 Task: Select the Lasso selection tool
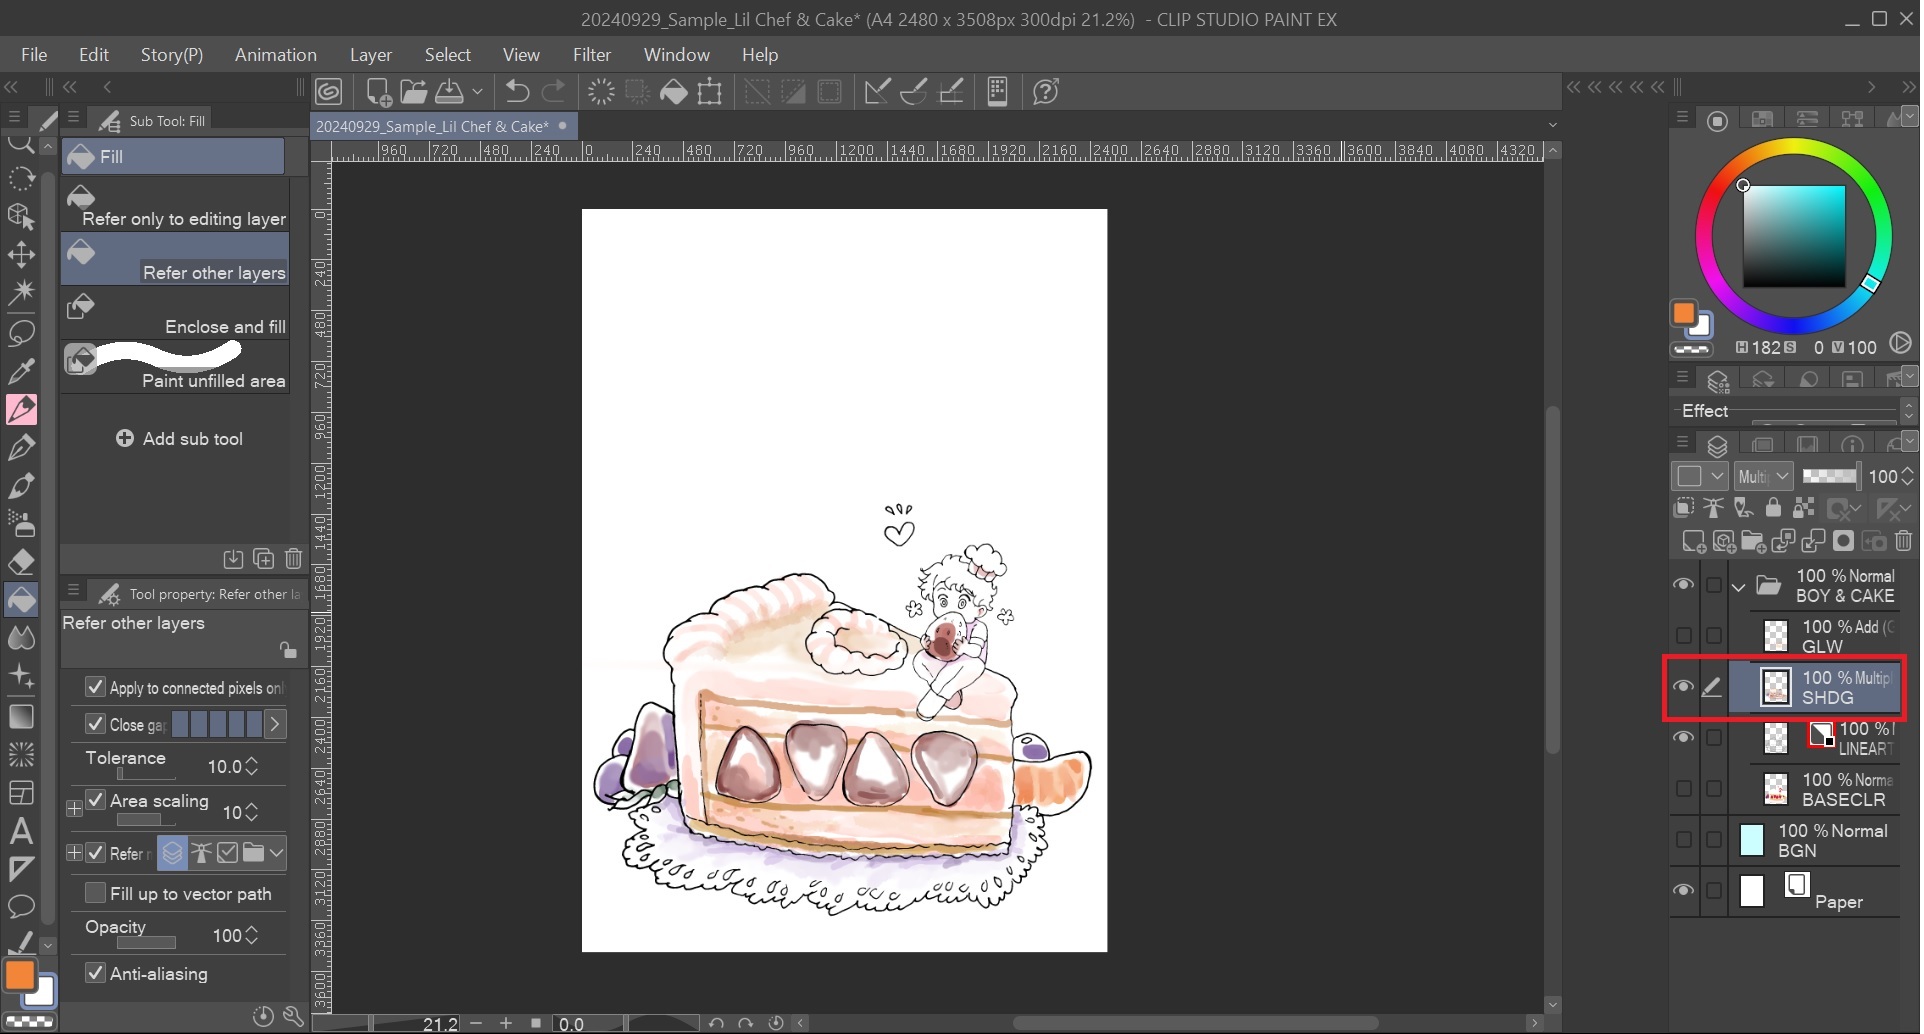click(22, 331)
